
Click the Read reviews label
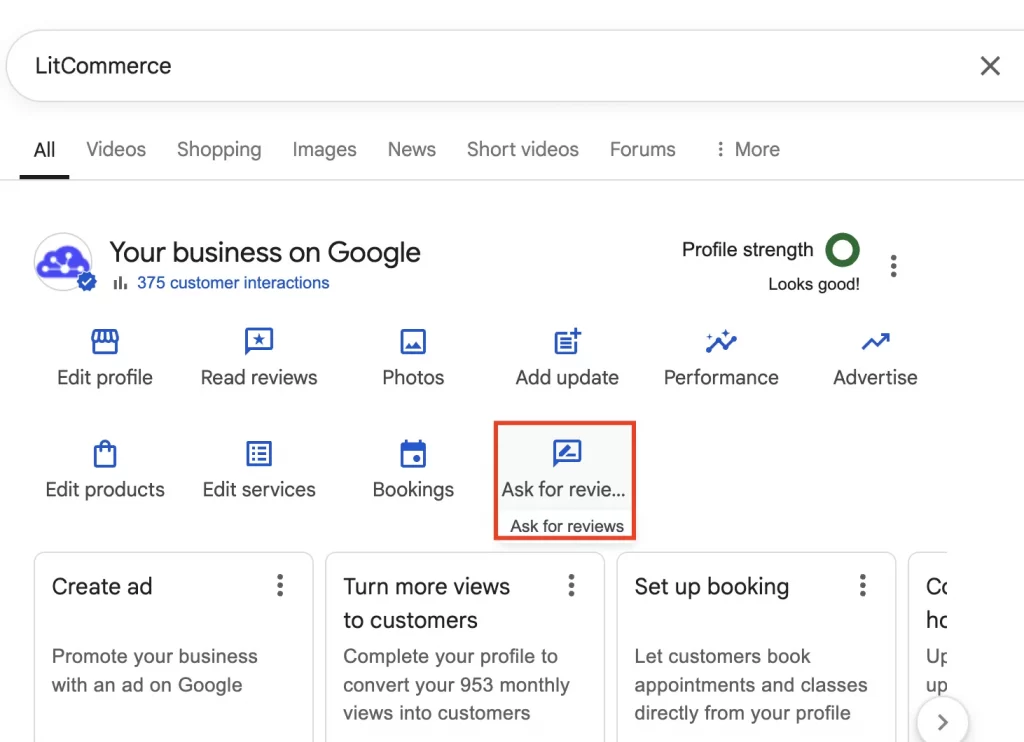259,378
